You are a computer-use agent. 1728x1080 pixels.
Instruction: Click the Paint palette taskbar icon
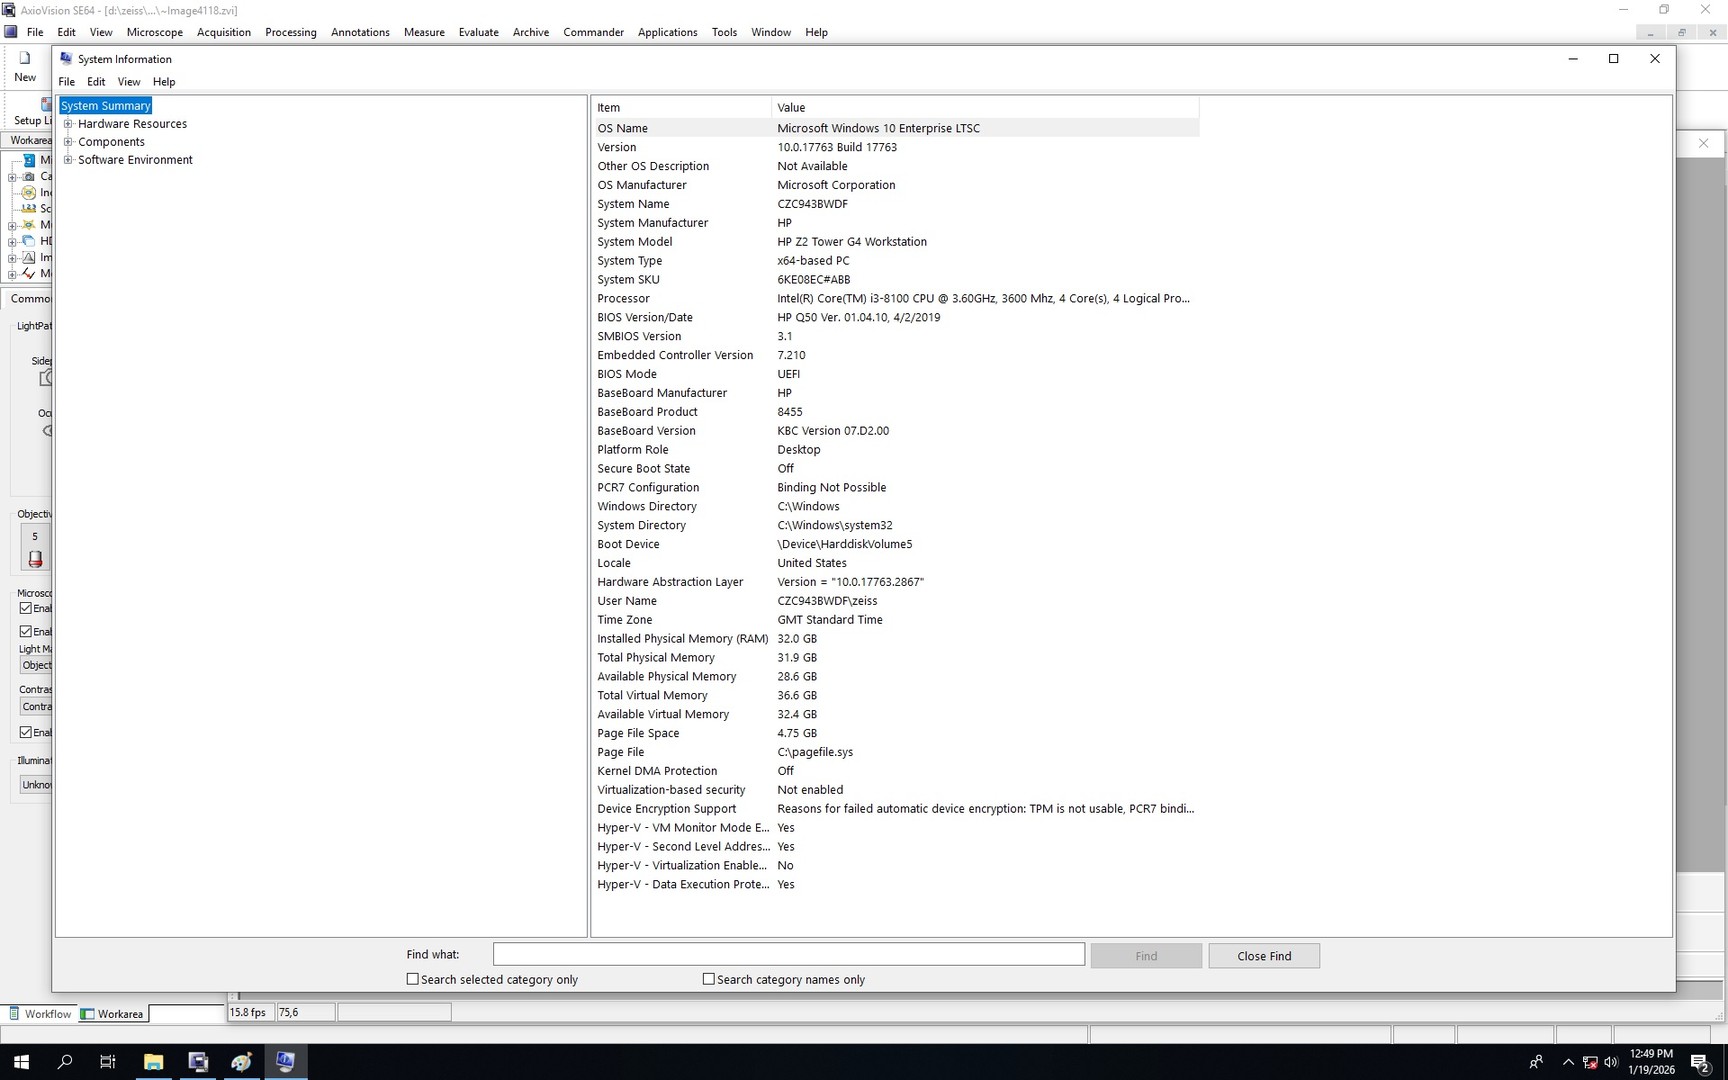(x=241, y=1062)
